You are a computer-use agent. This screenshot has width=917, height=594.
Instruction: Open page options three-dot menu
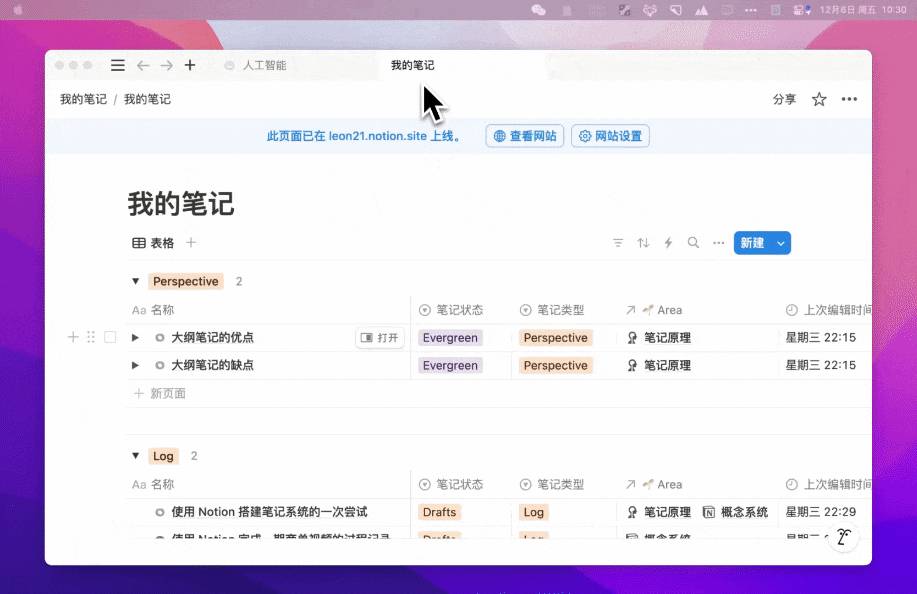849,99
